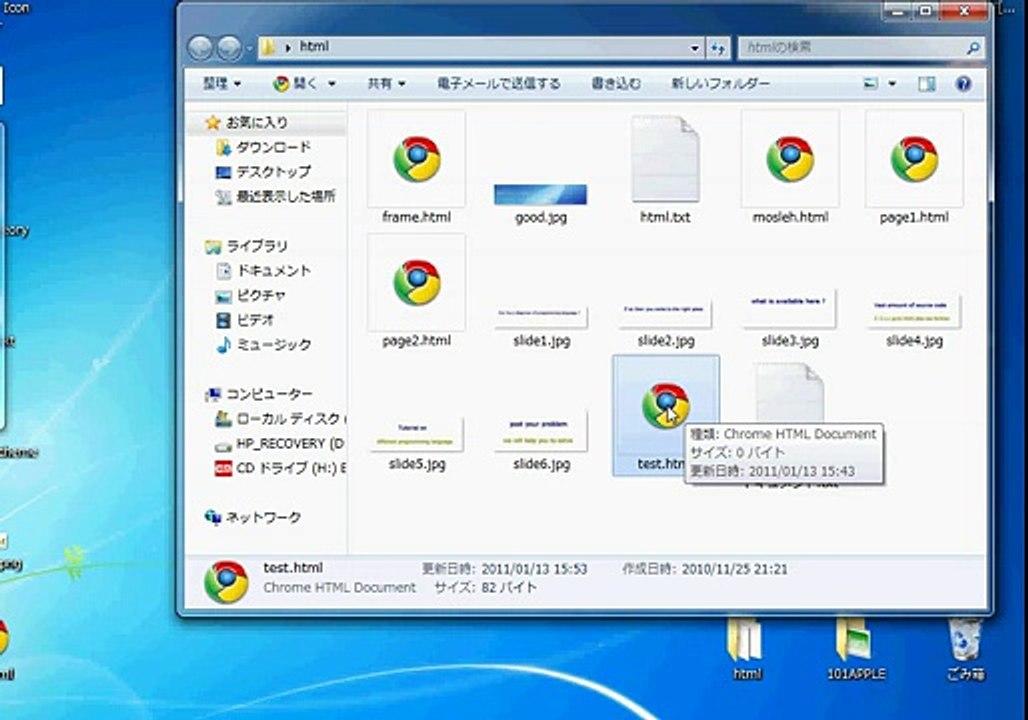The width and height of the screenshot is (1028, 720).
Task: Expand the address bar history dropdown
Action: click(x=694, y=48)
